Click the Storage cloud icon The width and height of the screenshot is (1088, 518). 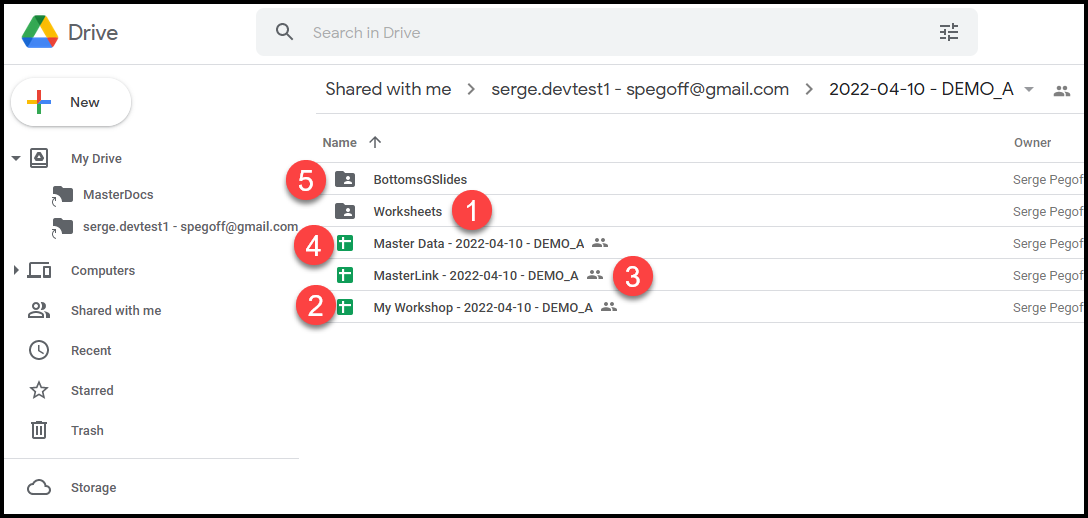point(39,487)
